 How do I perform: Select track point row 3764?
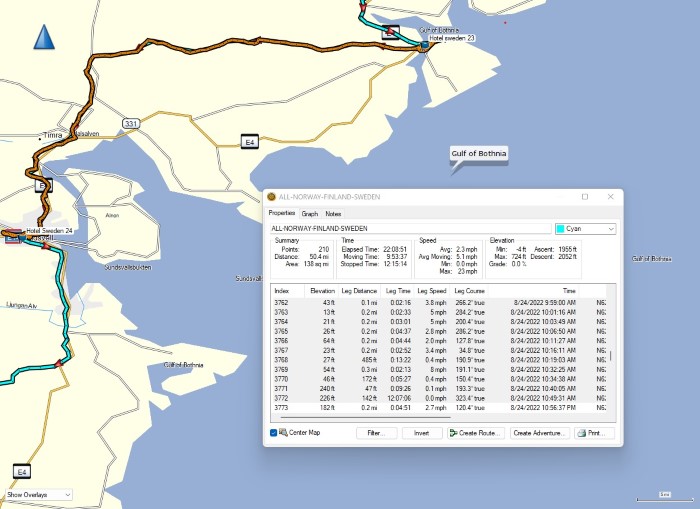[x=439, y=322]
